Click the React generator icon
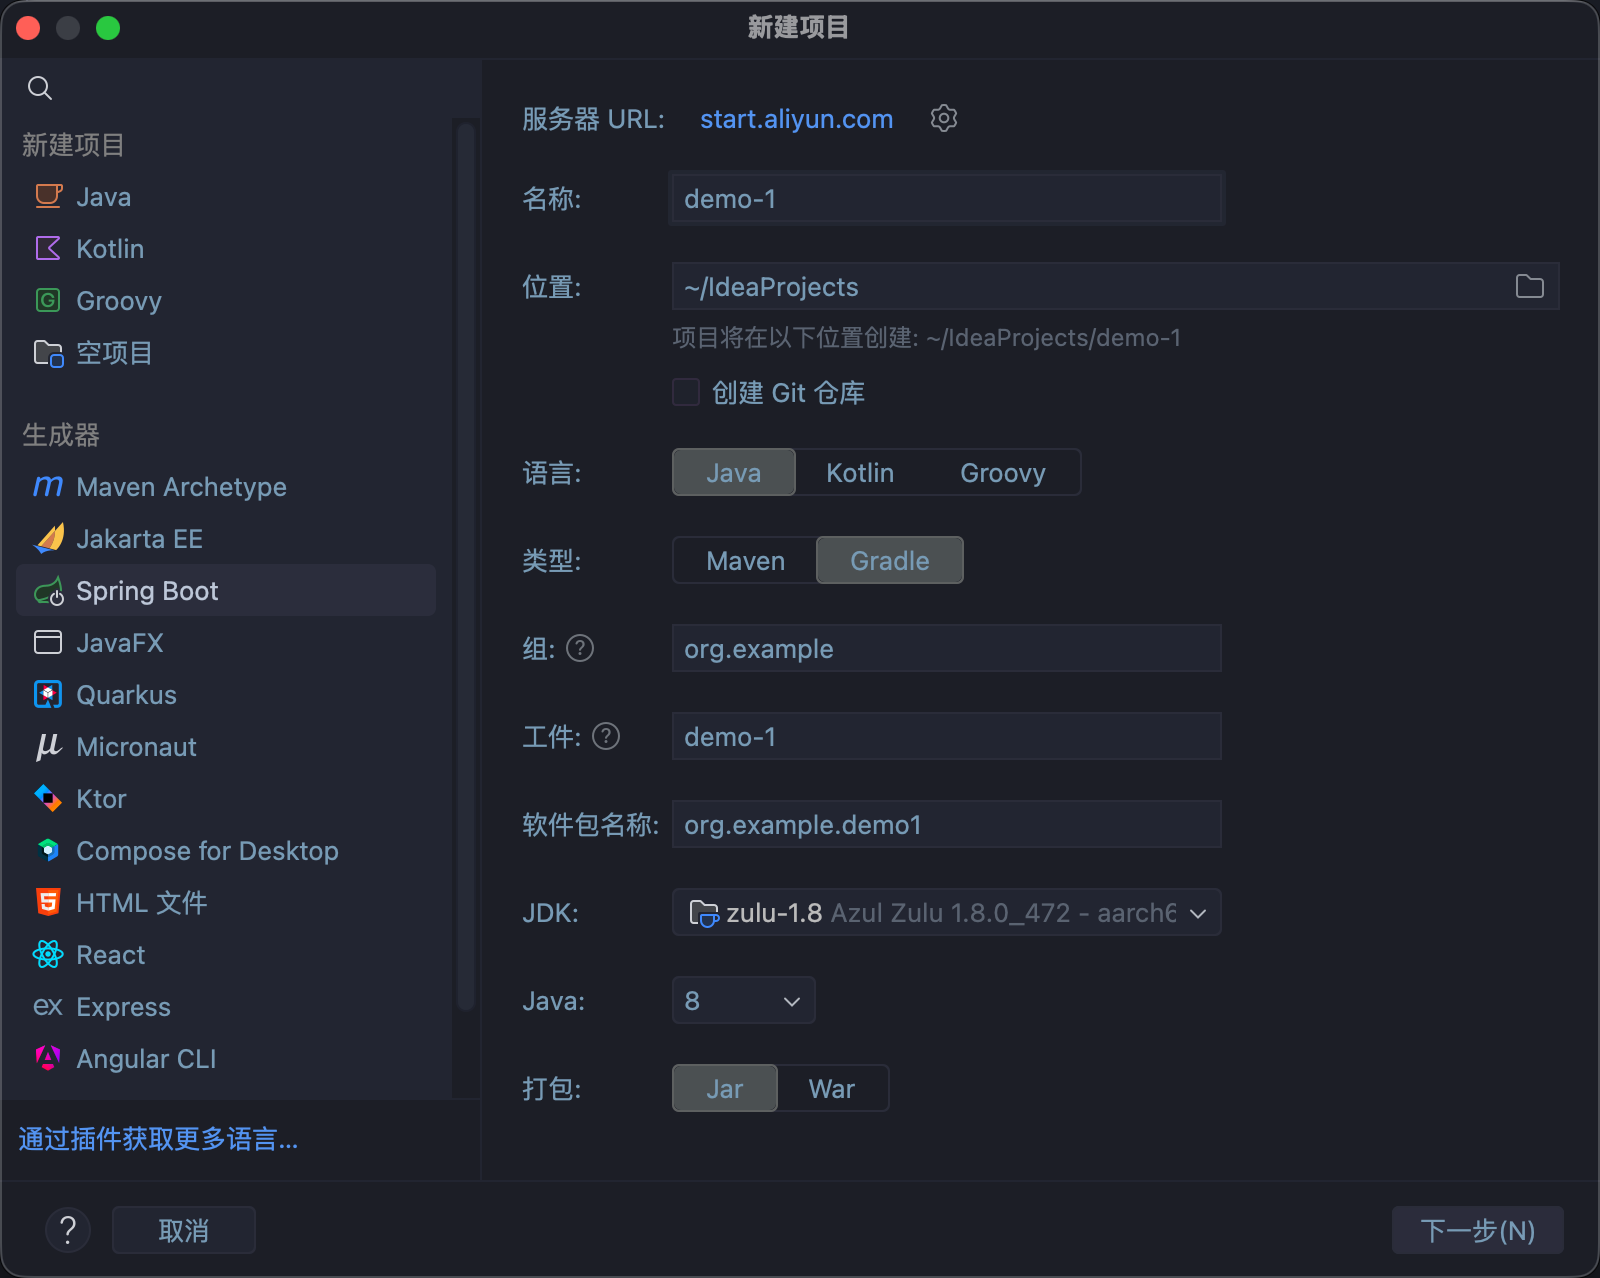Image resolution: width=1600 pixels, height=1278 pixels. [48, 955]
